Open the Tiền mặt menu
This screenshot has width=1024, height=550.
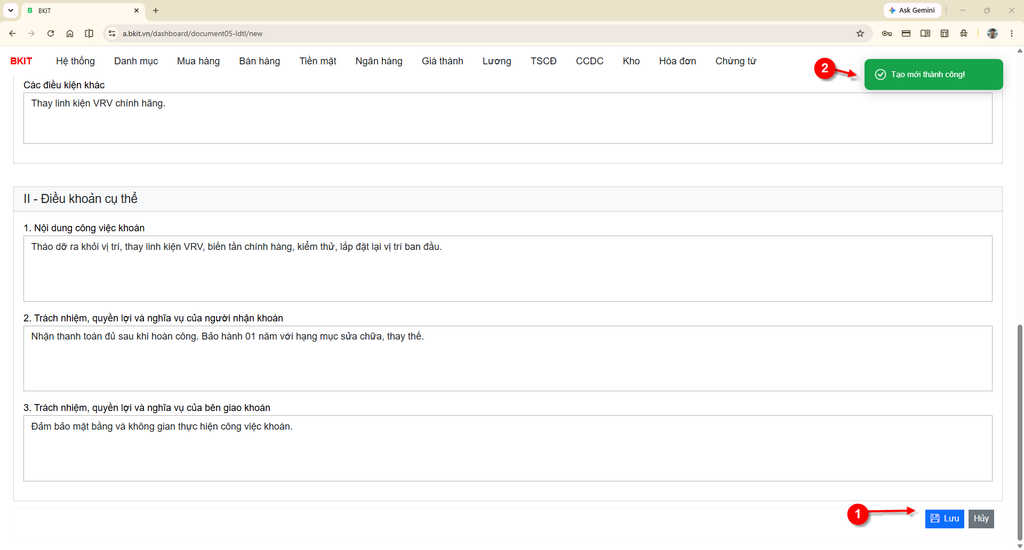click(x=318, y=61)
